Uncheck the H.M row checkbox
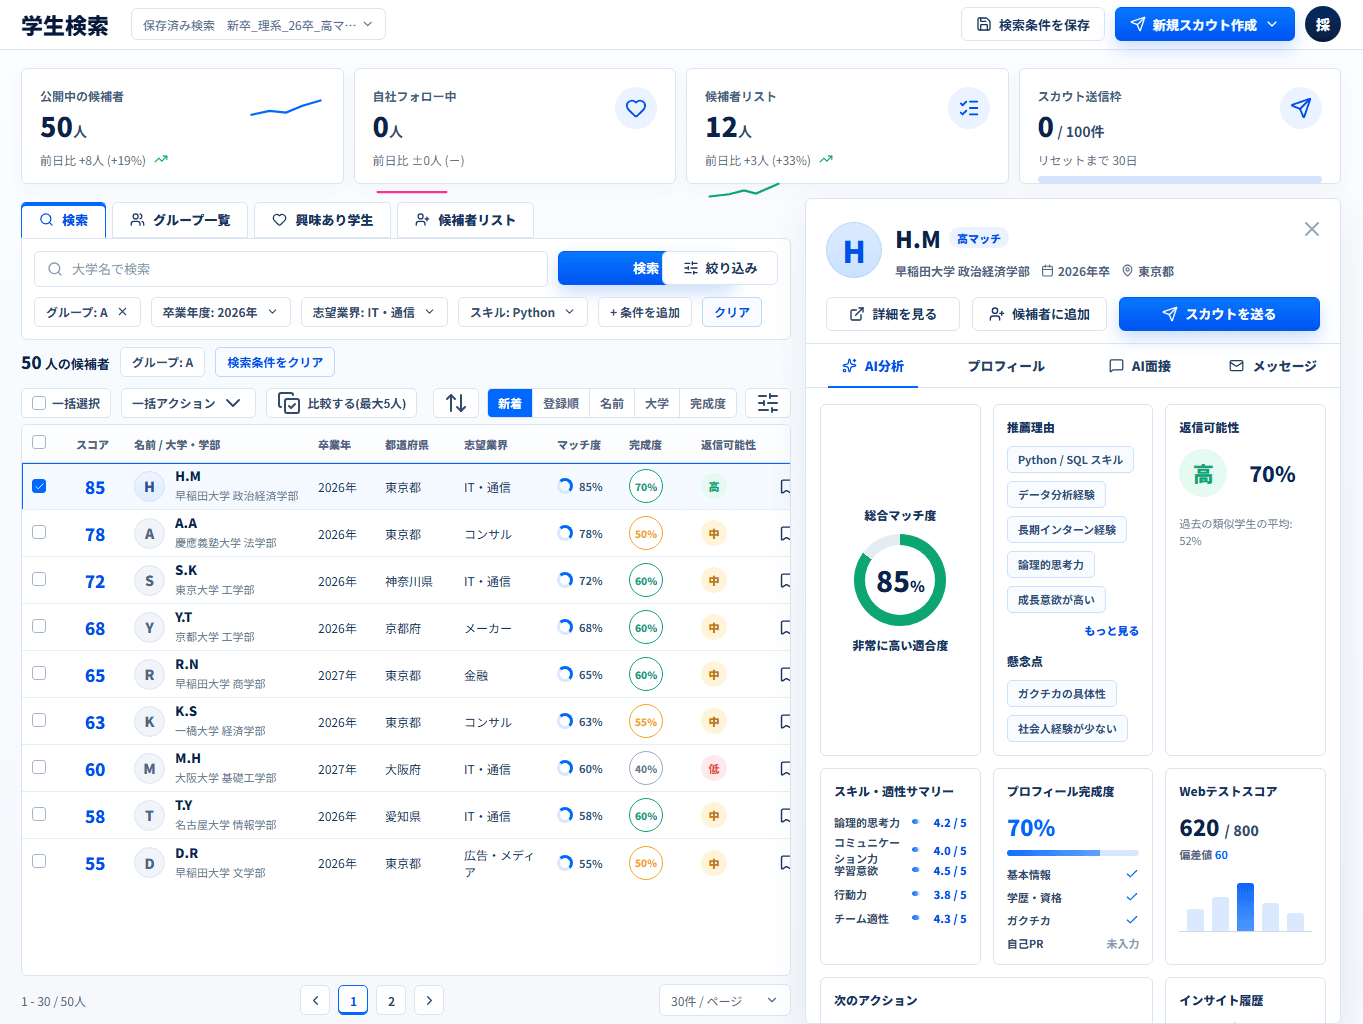1363x1024 pixels. click(x=39, y=486)
